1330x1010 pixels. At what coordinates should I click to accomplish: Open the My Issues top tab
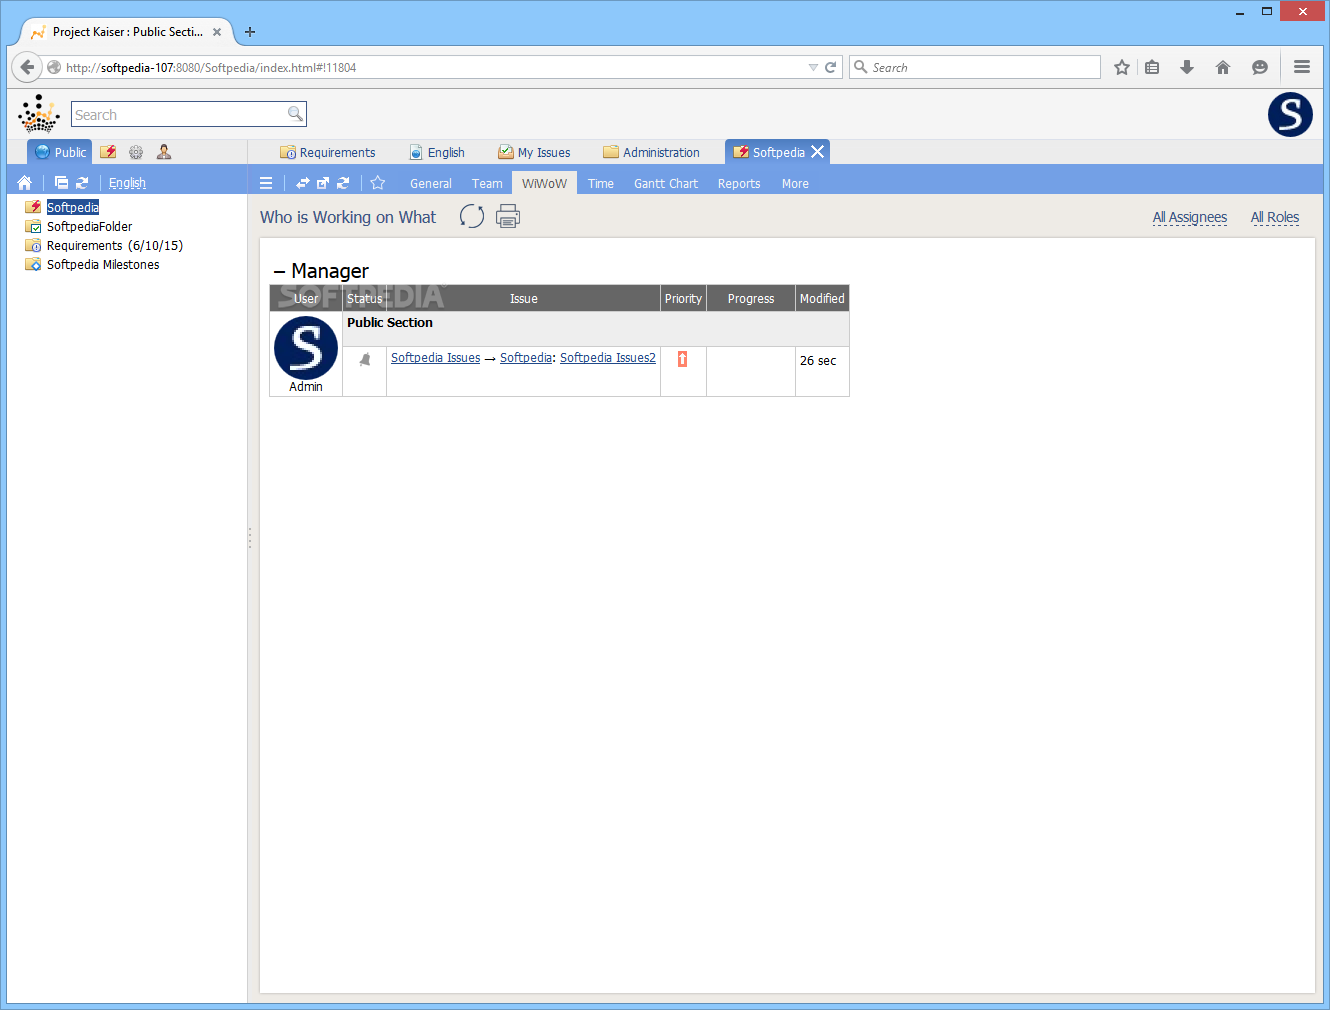click(x=535, y=152)
